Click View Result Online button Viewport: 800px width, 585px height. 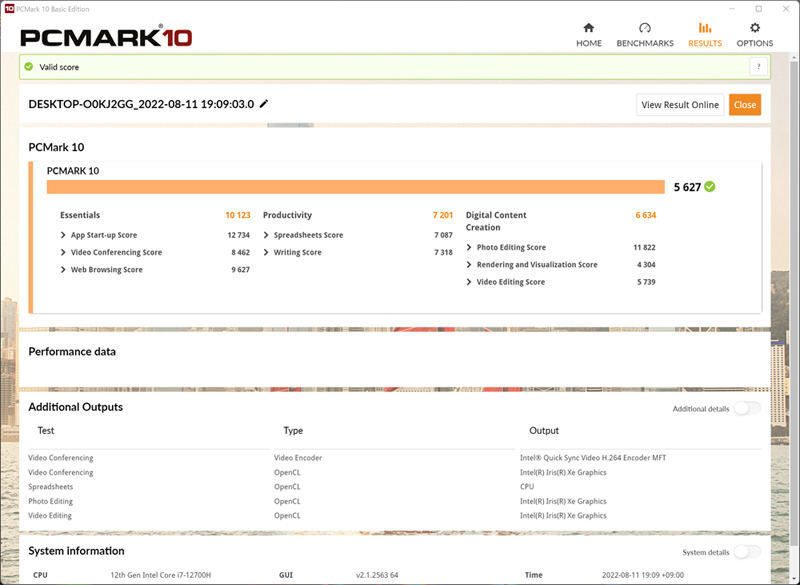tap(680, 105)
